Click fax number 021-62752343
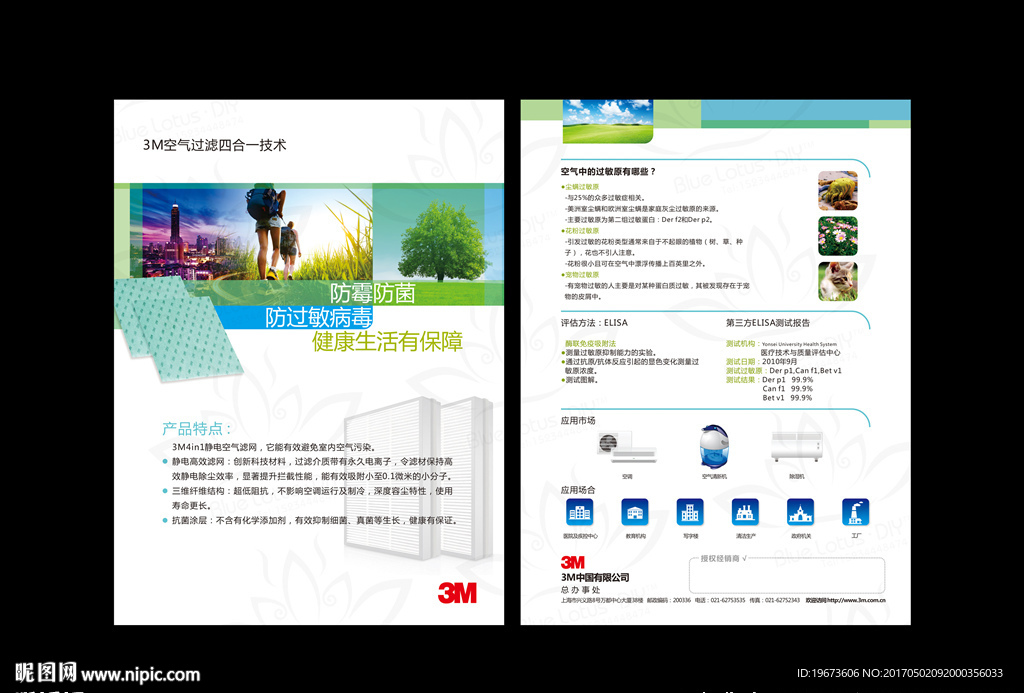Image resolution: width=1024 pixels, height=693 pixels. (x=782, y=600)
